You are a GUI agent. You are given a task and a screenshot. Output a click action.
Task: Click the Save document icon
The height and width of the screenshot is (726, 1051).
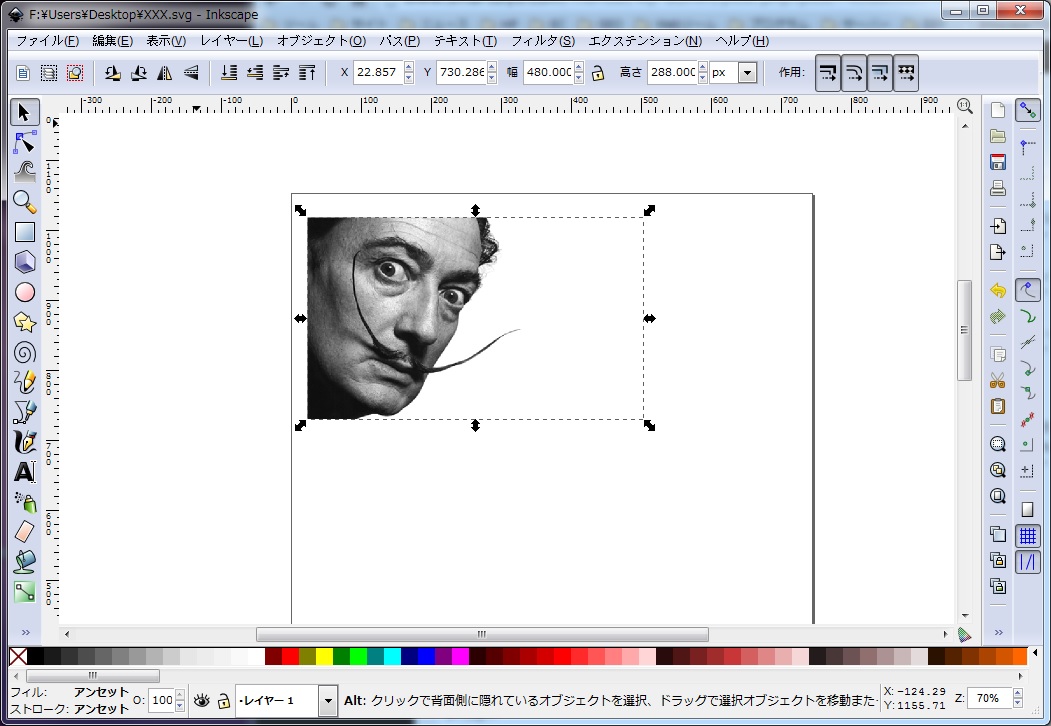pyautogui.click(x=997, y=162)
